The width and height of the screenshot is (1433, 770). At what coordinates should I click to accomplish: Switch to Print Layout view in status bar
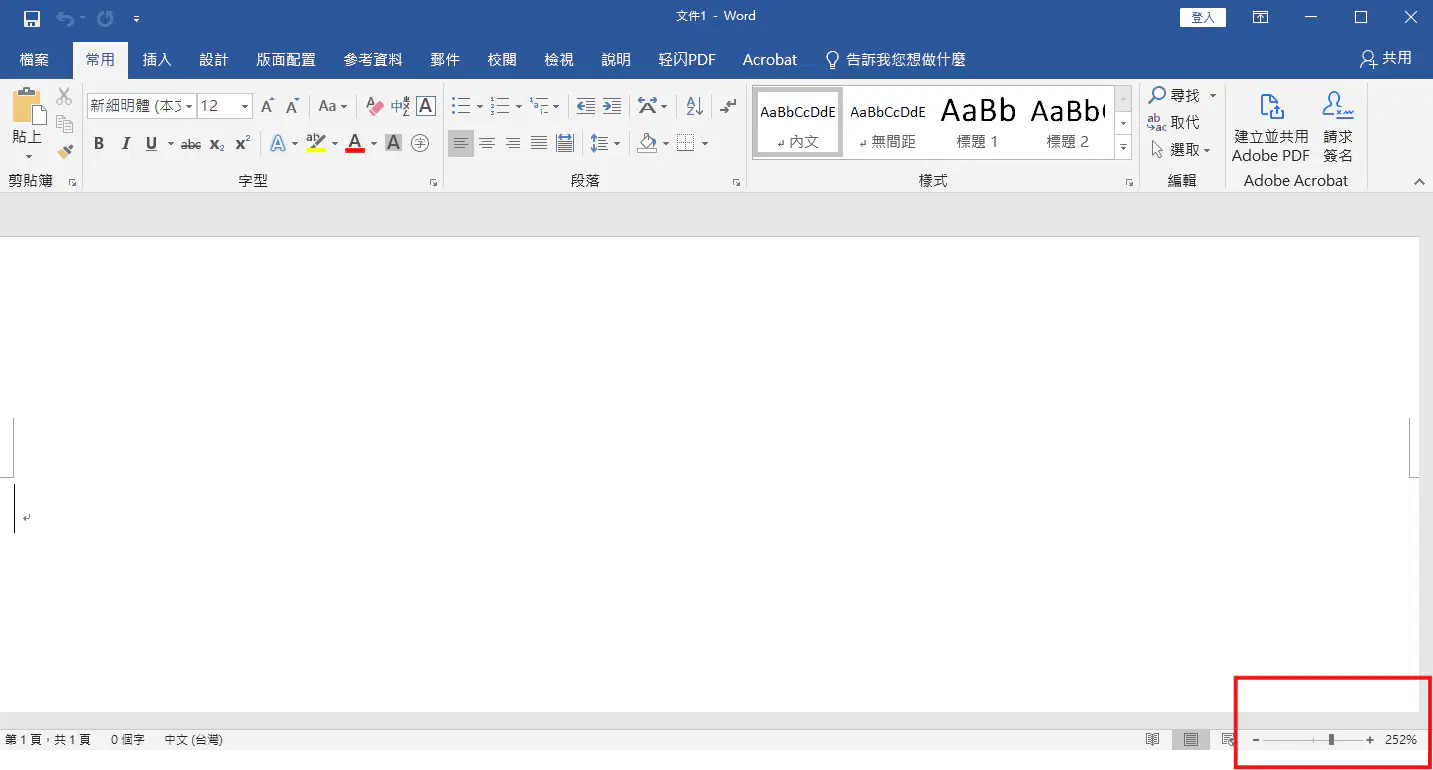coord(1191,740)
